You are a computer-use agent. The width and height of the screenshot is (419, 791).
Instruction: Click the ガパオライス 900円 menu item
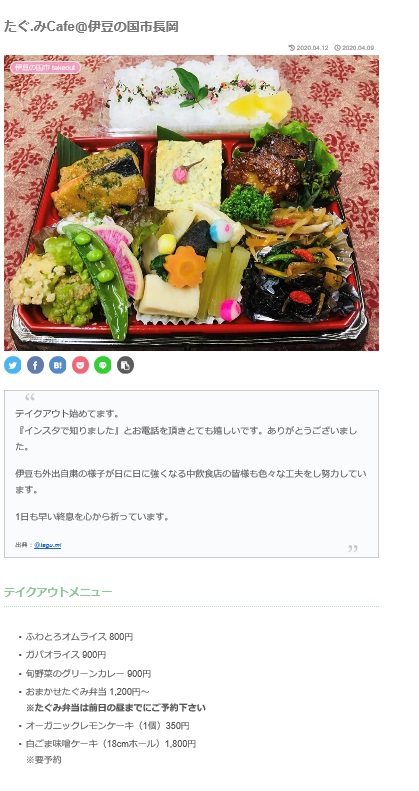tap(66, 655)
